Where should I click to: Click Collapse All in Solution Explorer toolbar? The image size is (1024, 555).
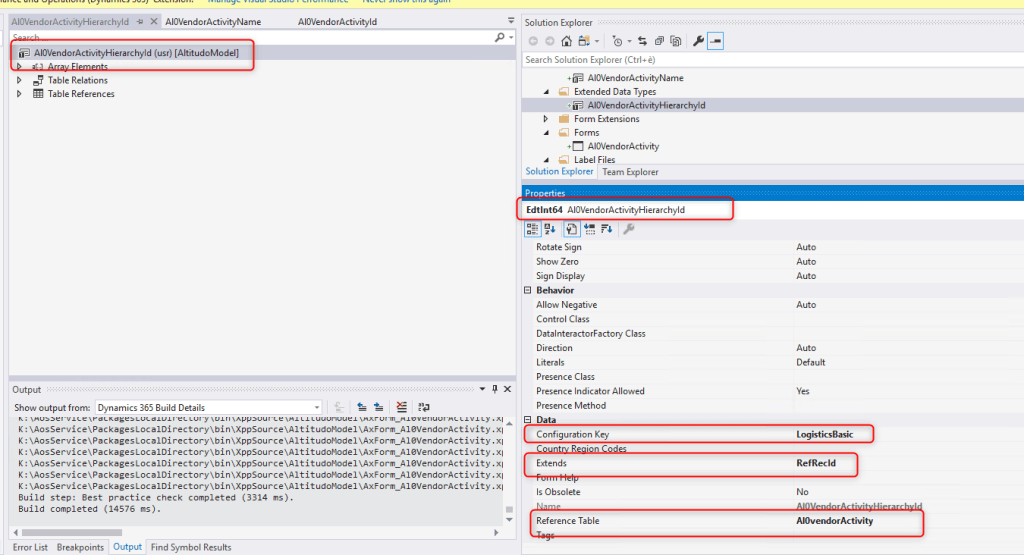click(x=660, y=41)
